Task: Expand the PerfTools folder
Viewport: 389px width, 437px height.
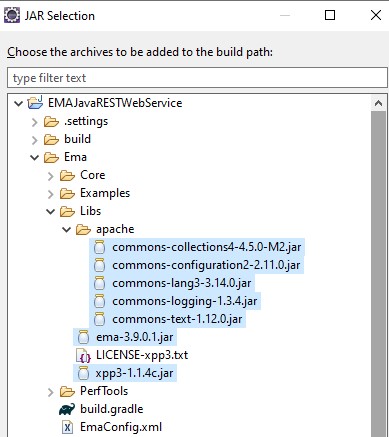Action: pos(51,392)
